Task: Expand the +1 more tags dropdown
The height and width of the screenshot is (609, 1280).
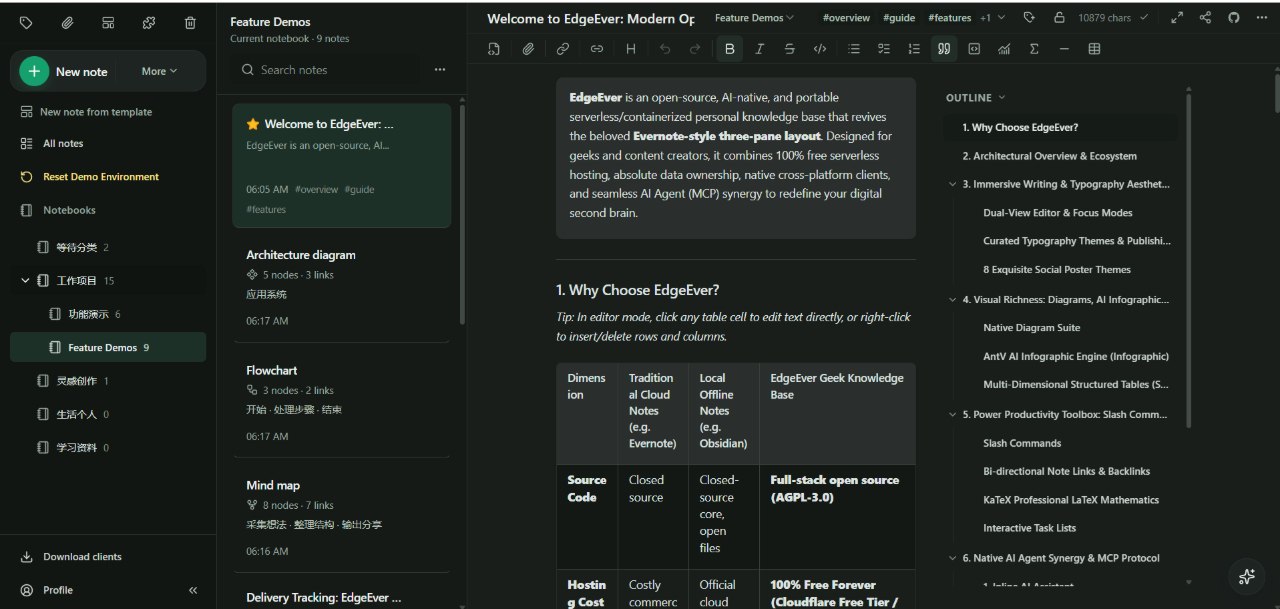Action: 991,18
